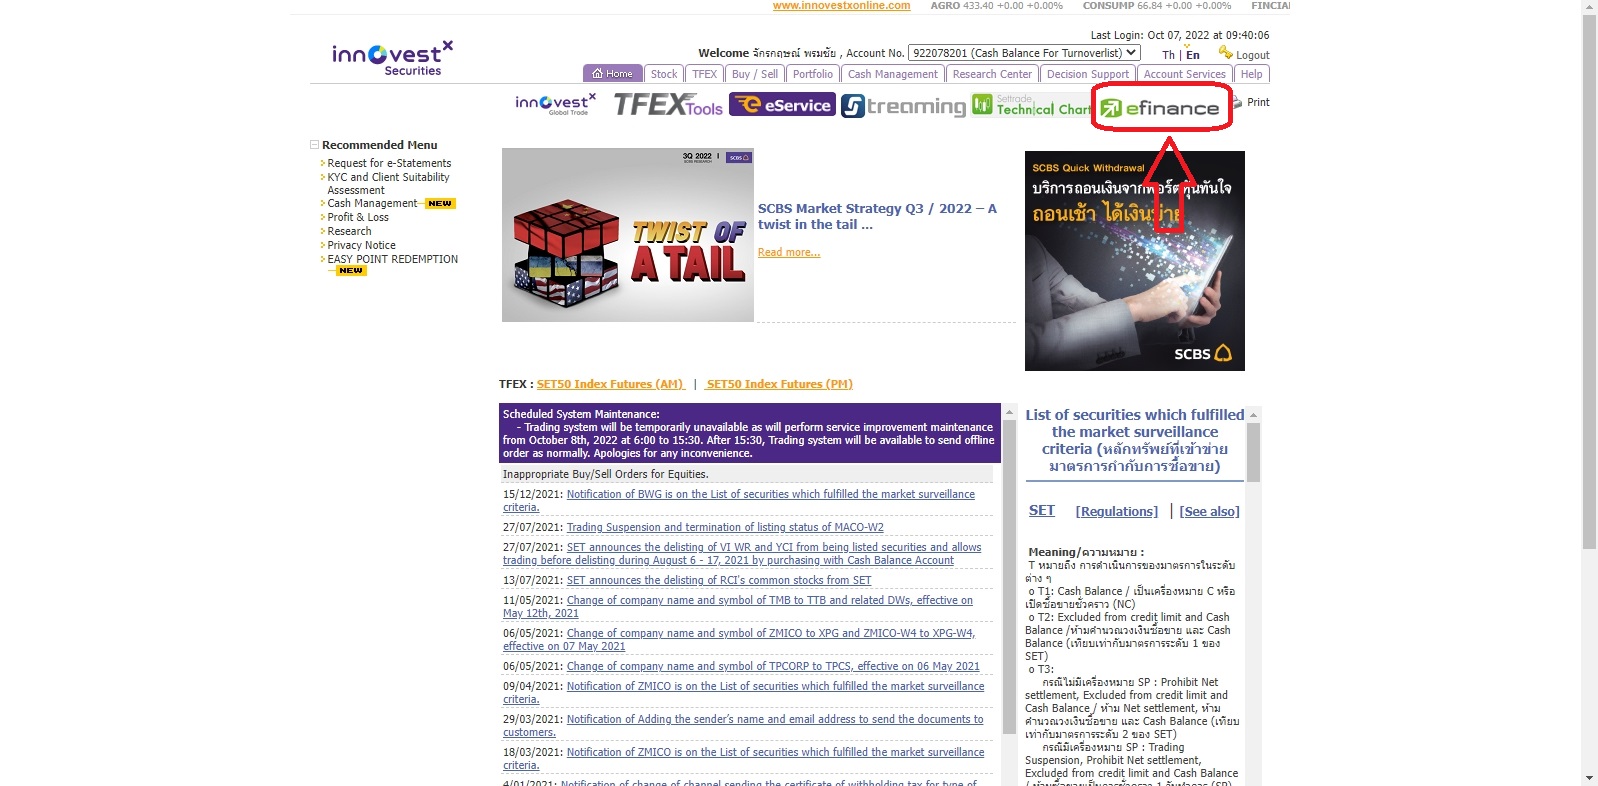Open the Account Services tab

point(1185,74)
